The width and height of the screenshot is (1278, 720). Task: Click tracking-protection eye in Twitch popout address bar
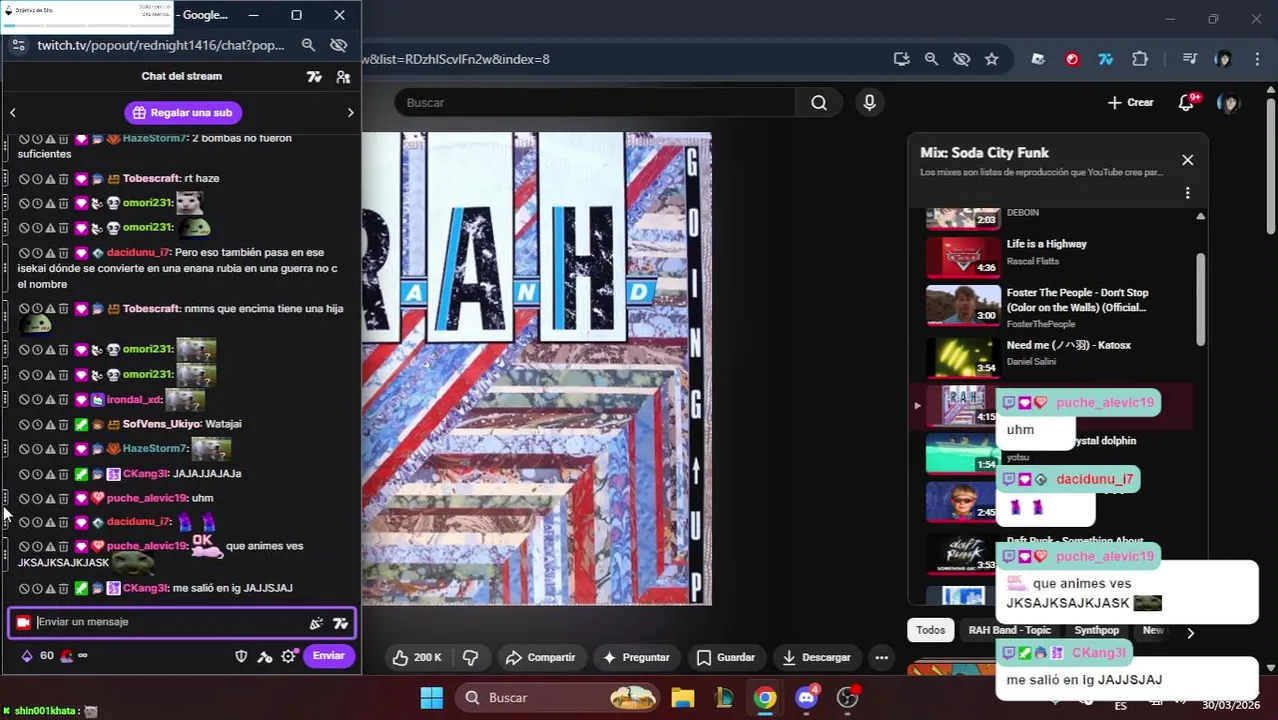point(338,45)
